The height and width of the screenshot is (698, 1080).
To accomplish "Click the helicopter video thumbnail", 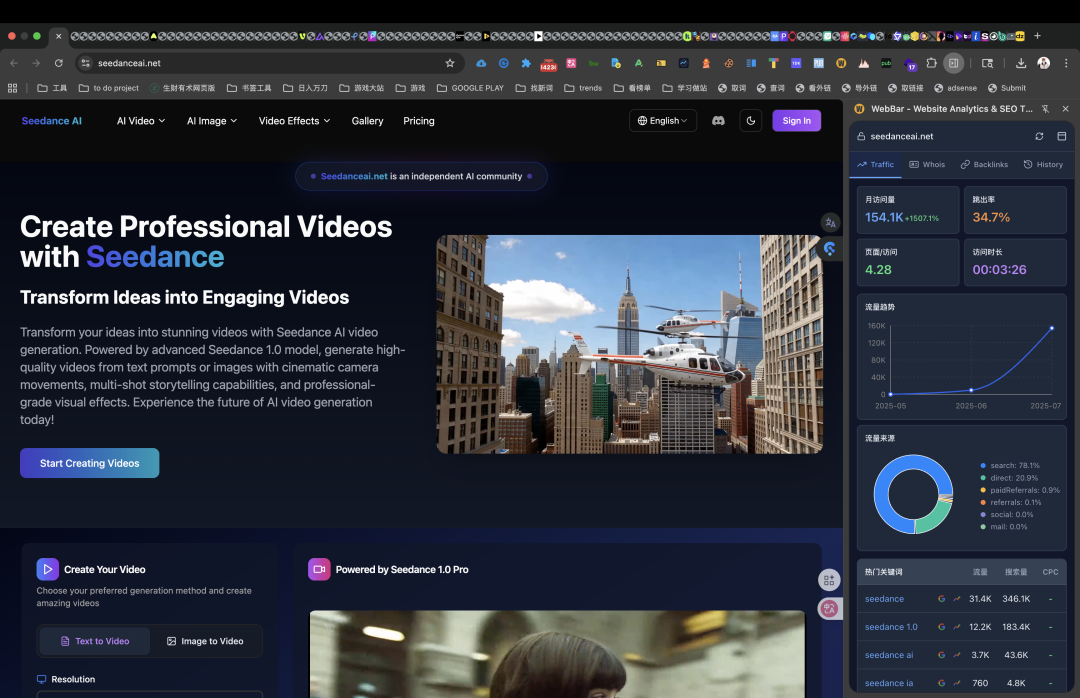I will [630, 345].
